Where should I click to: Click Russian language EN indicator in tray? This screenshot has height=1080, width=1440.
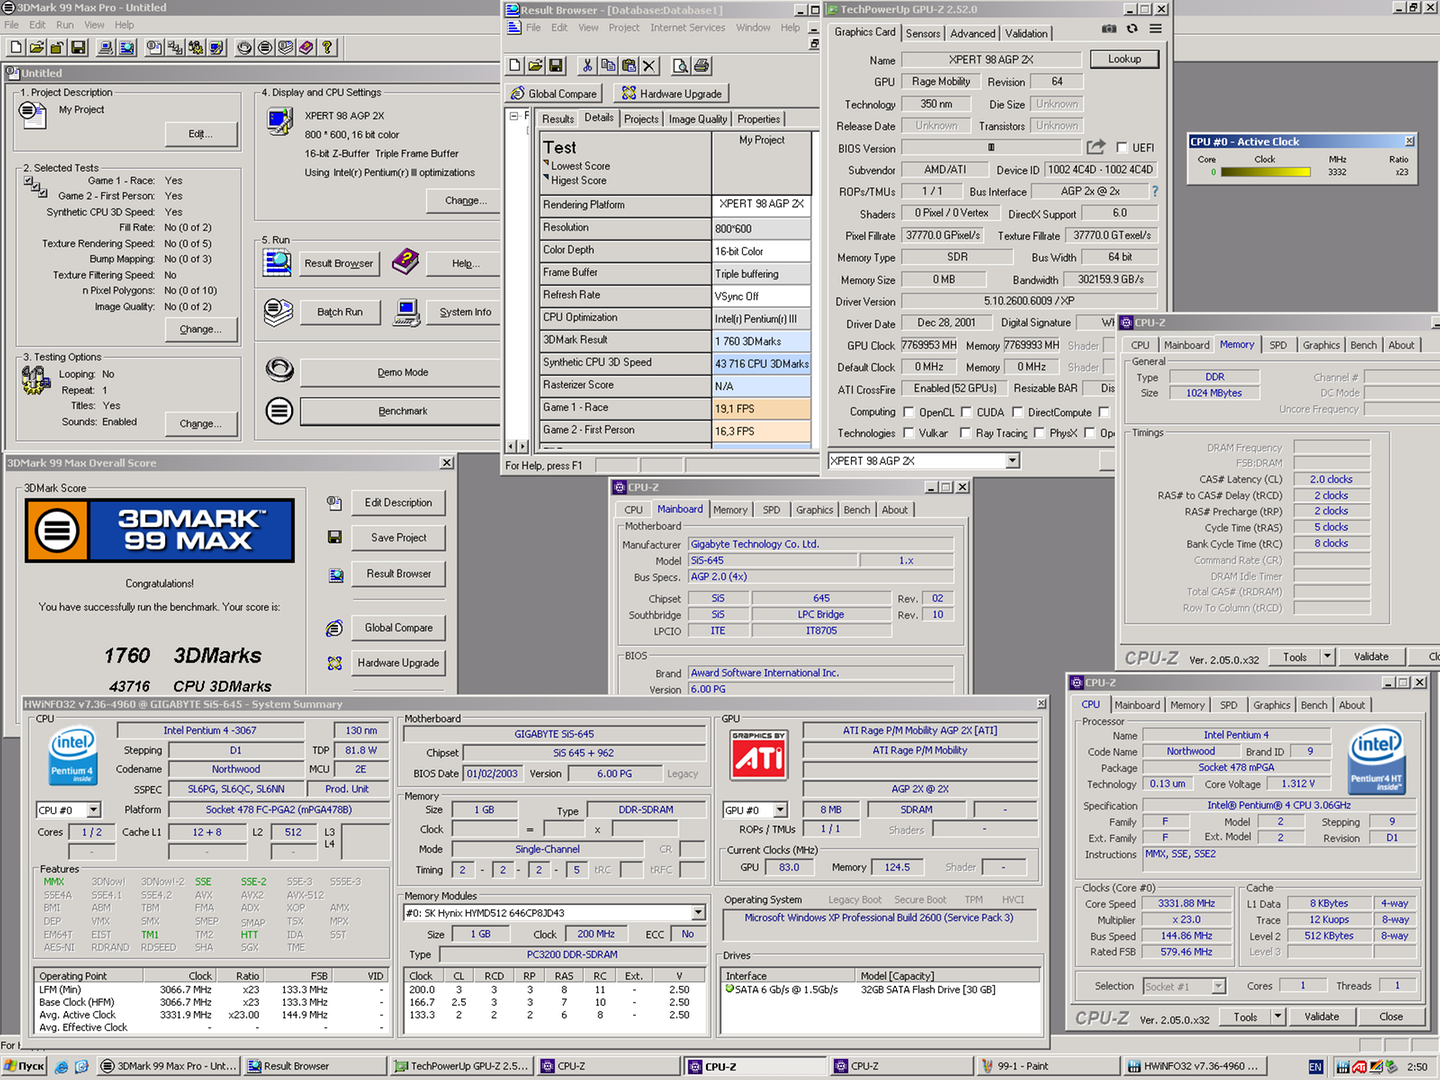[x=1316, y=1066]
